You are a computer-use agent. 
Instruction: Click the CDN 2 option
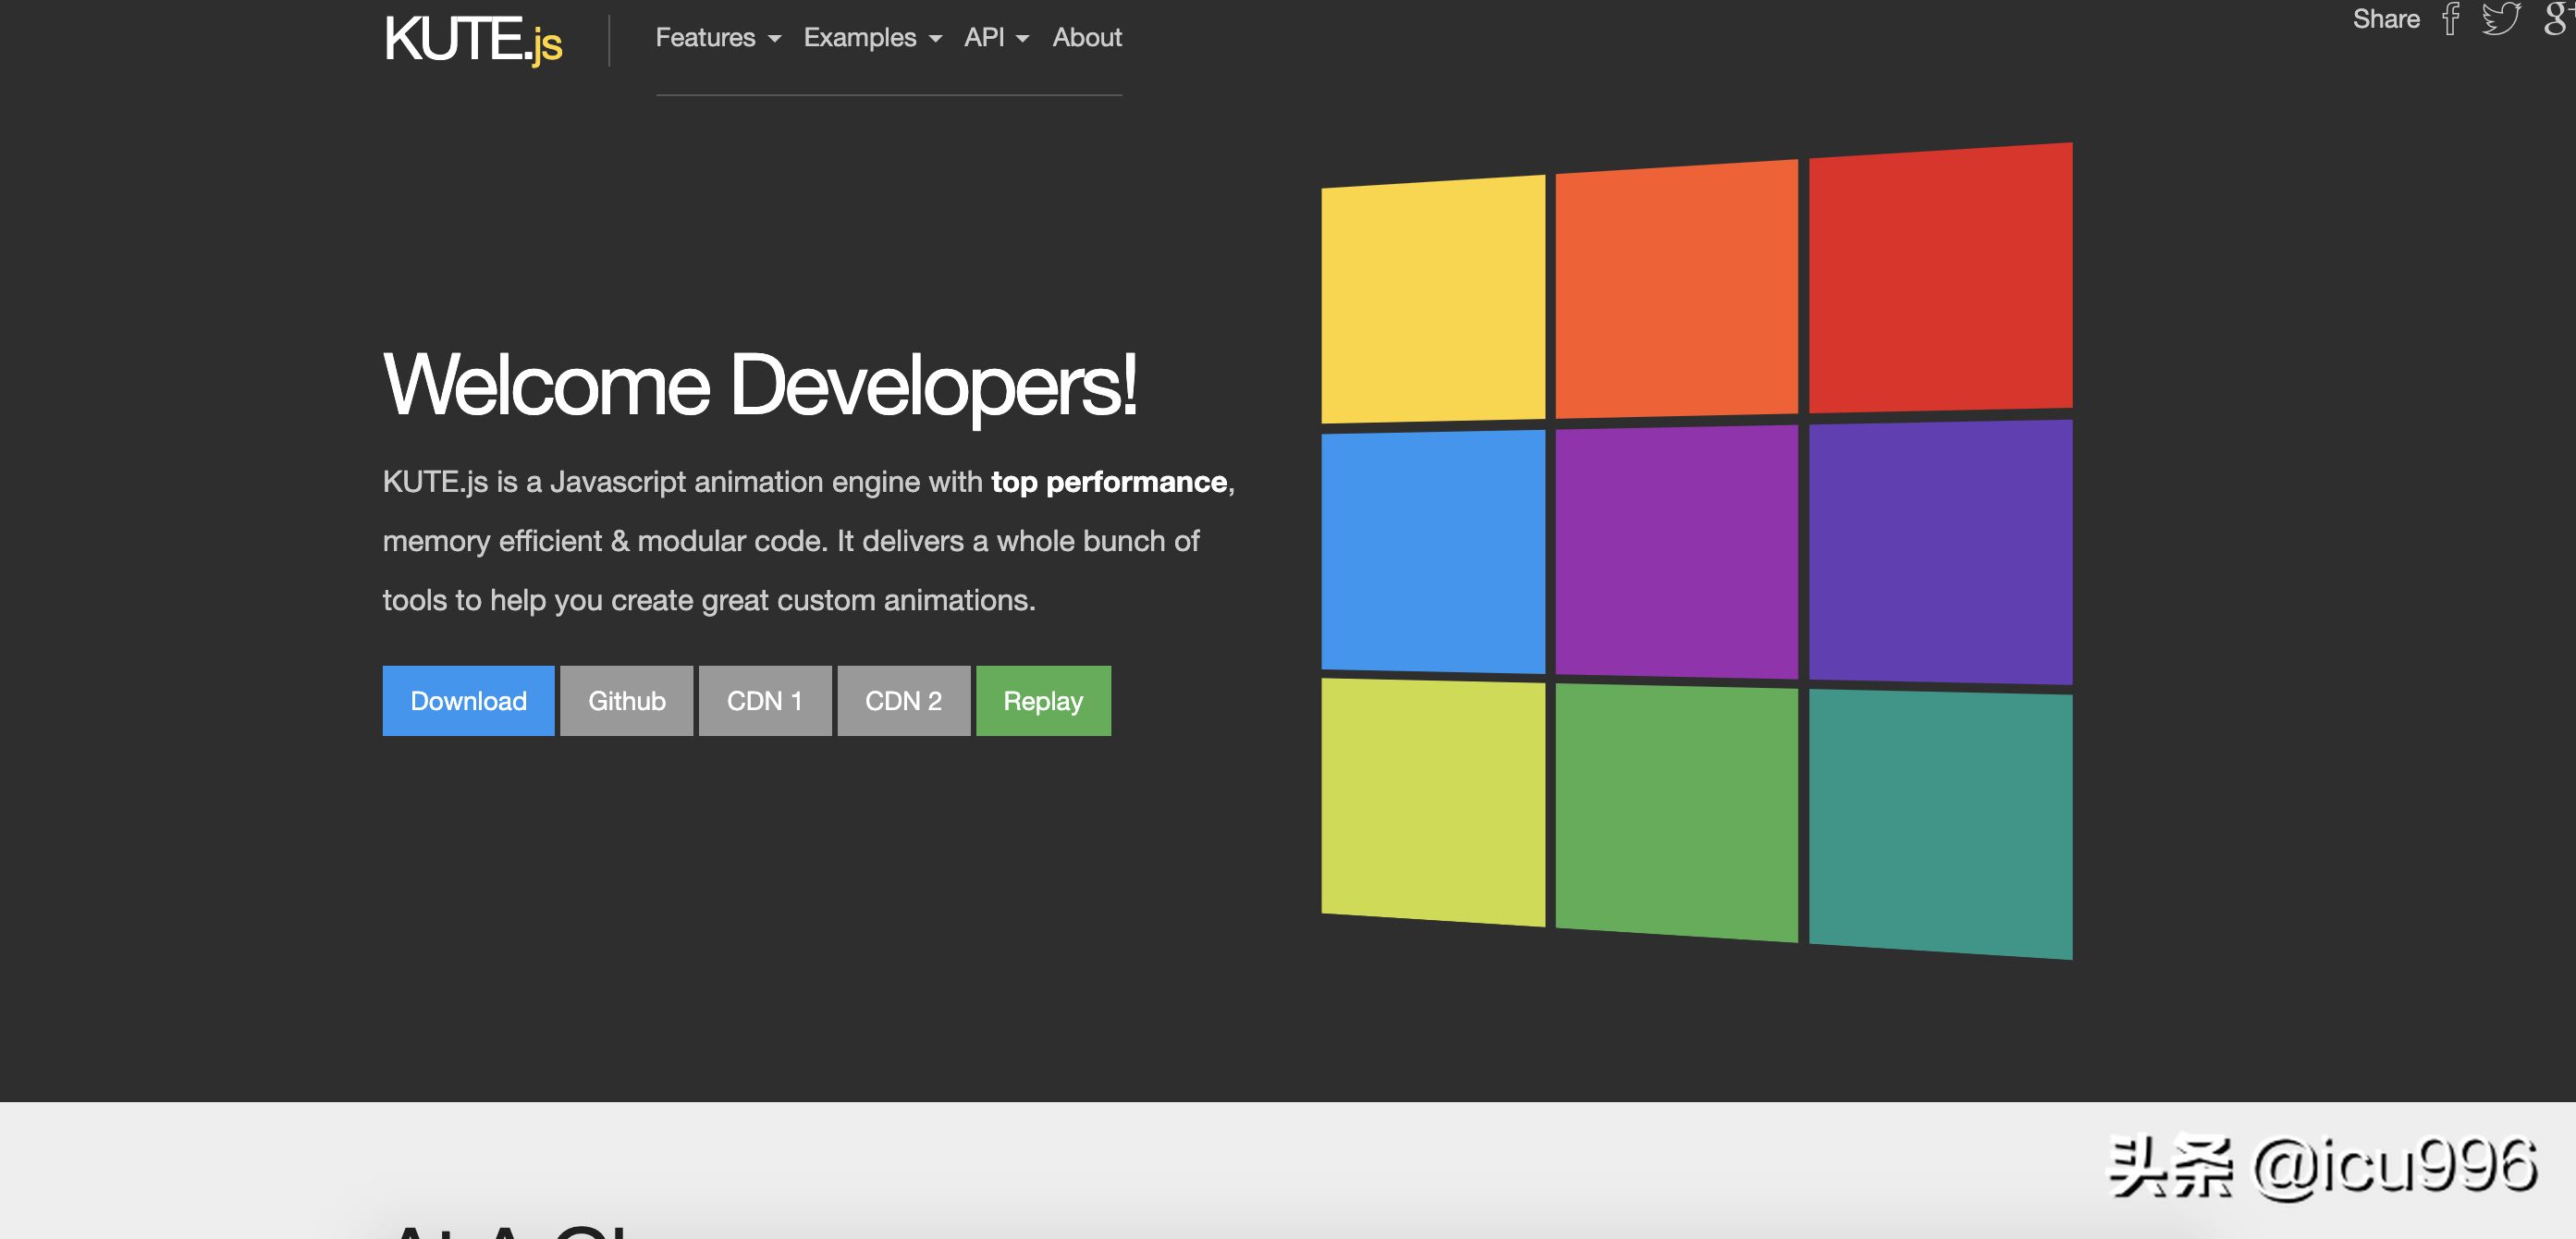pyautogui.click(x=902, y=698)
